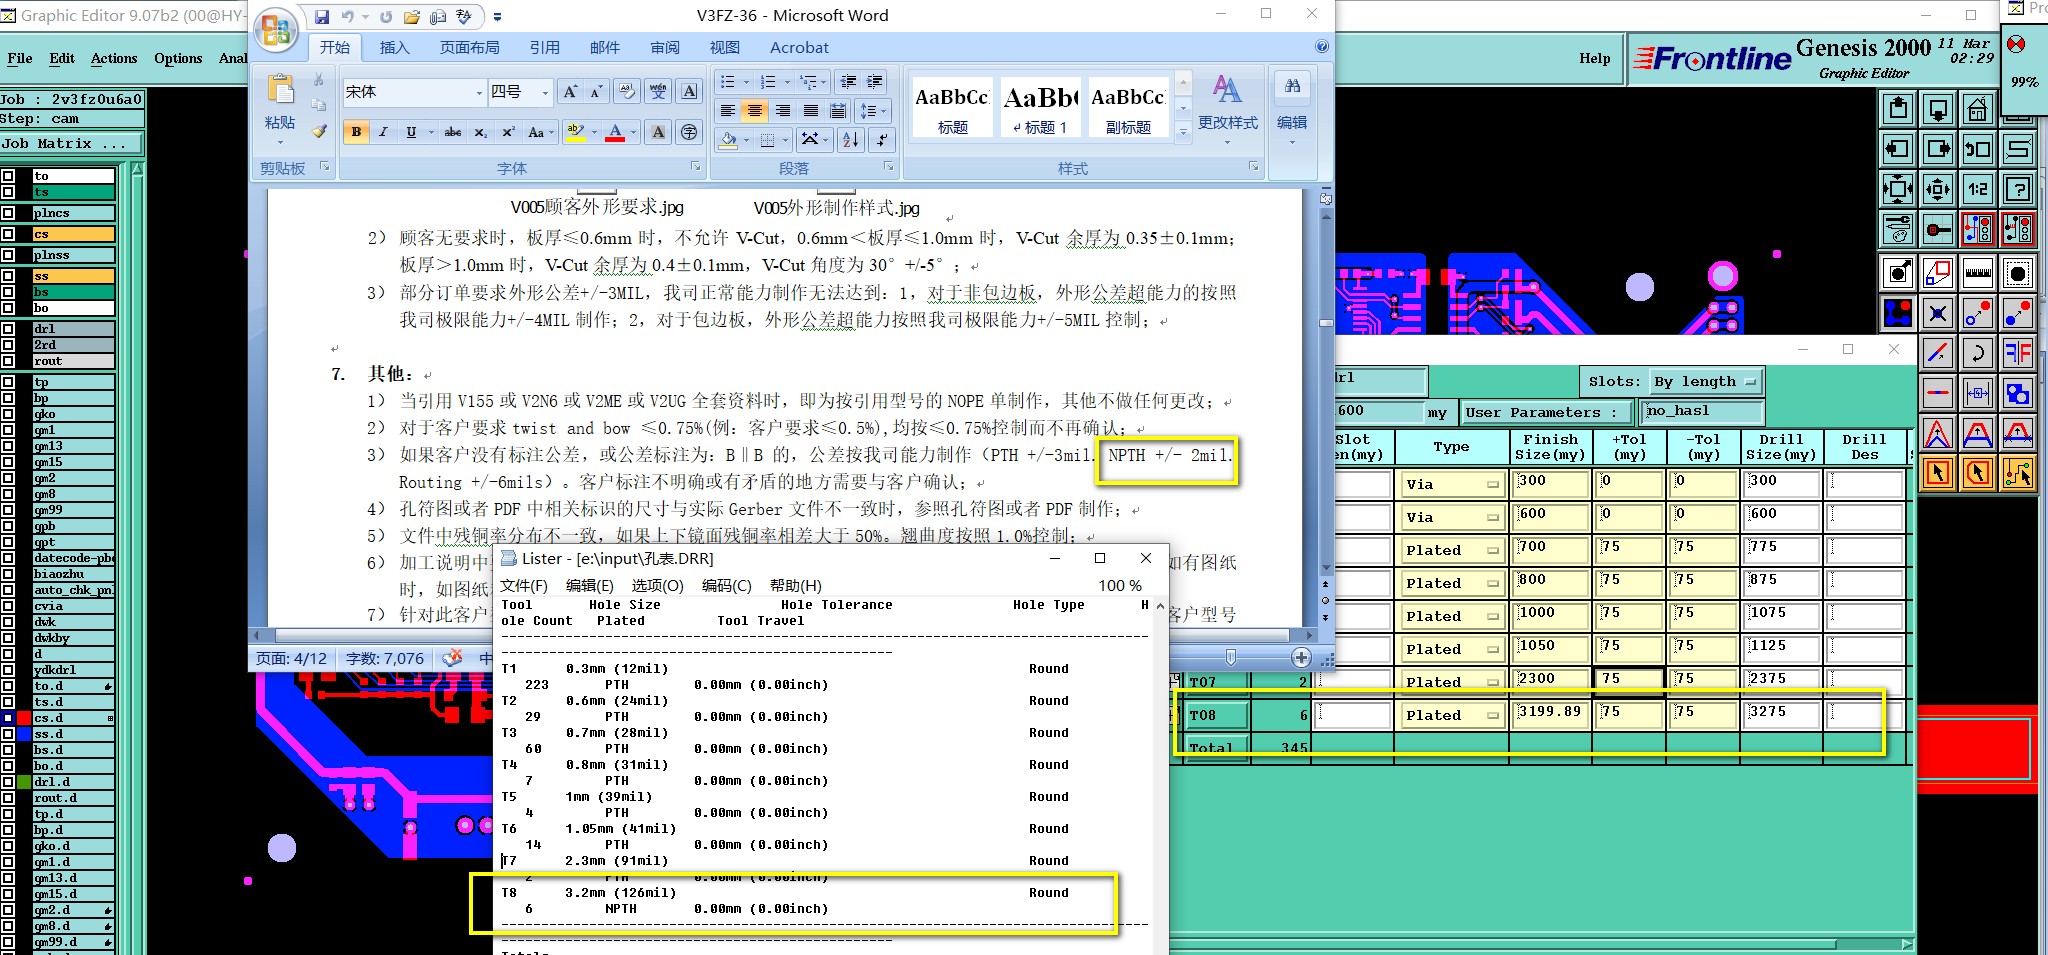
Task: Toggle checkbox for layer 'rout'
Action: point(8,361)
